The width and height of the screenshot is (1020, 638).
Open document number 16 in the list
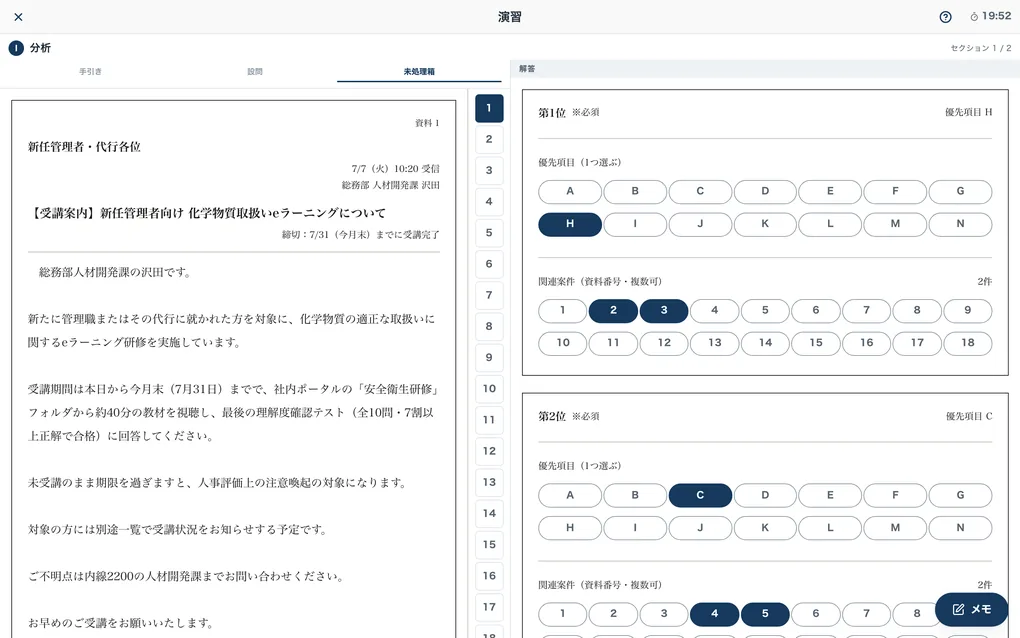[x=489, y=576]
